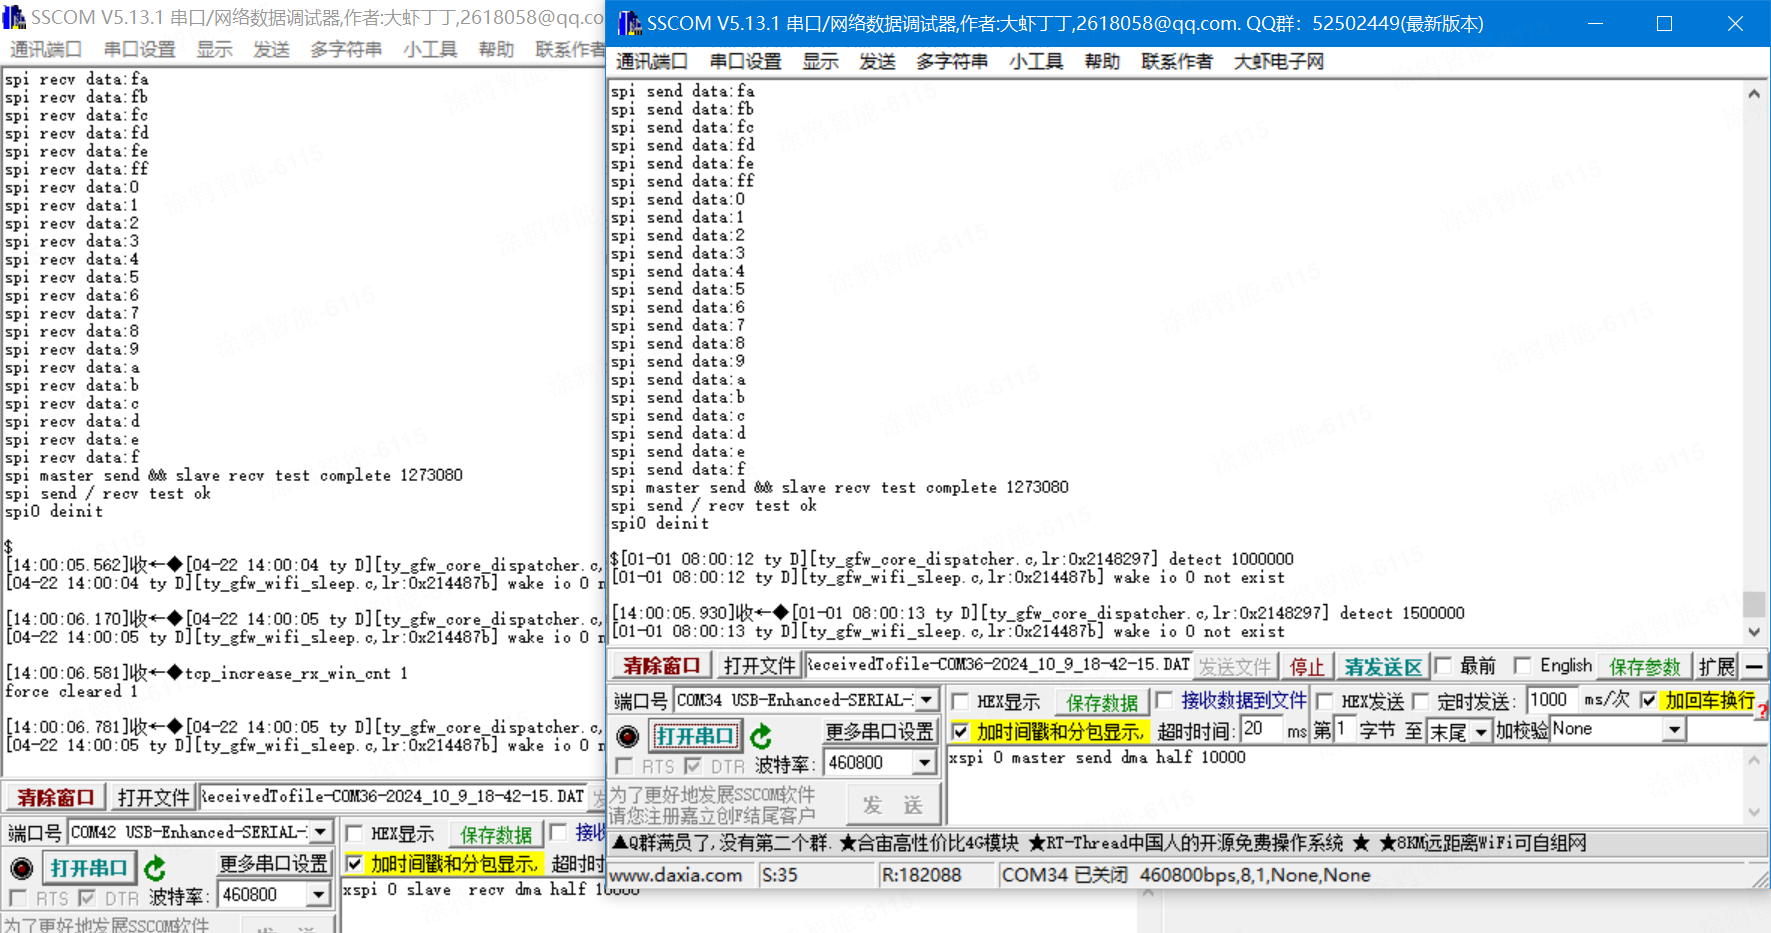Click the red port status indicator in COM34 window
This screenshot has height=933, width=1771.
pyautogui.click(x=628, y=737)
